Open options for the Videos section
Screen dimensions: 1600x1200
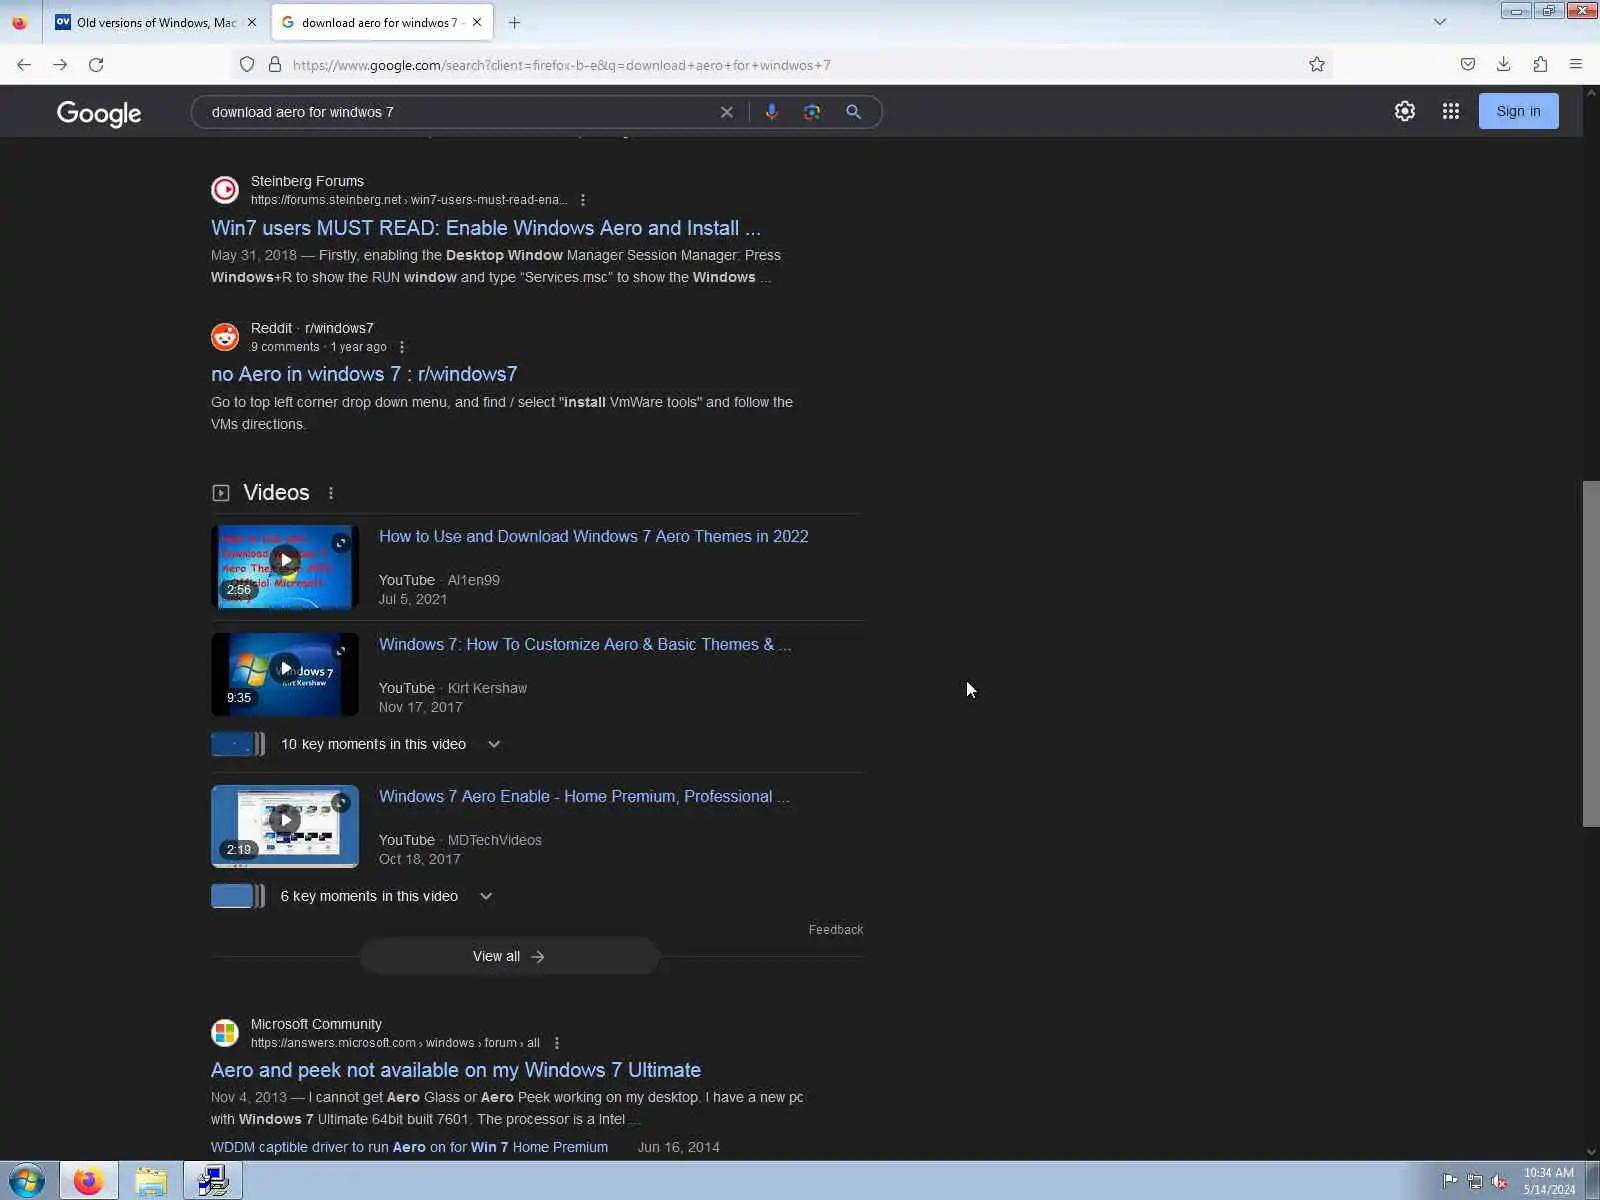point(331,493)
